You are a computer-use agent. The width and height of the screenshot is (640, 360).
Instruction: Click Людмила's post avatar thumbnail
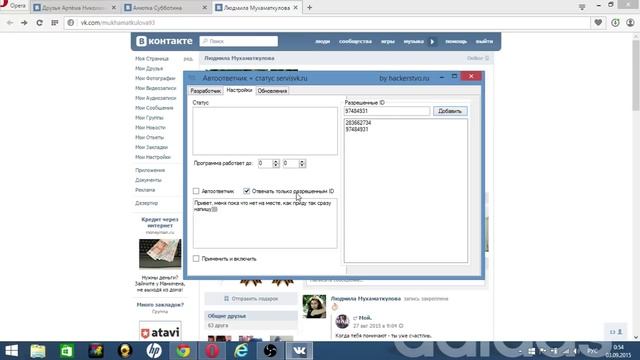pyautogui.click(x=314, y=307)
